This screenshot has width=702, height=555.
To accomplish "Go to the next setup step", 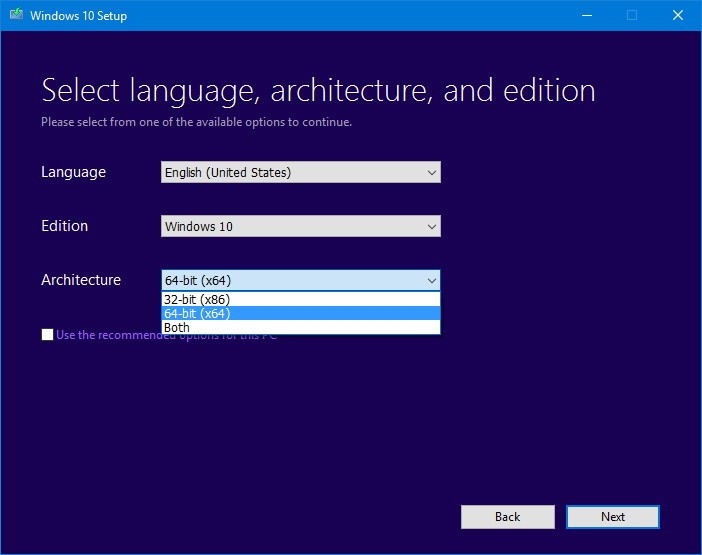I will 612,517.
